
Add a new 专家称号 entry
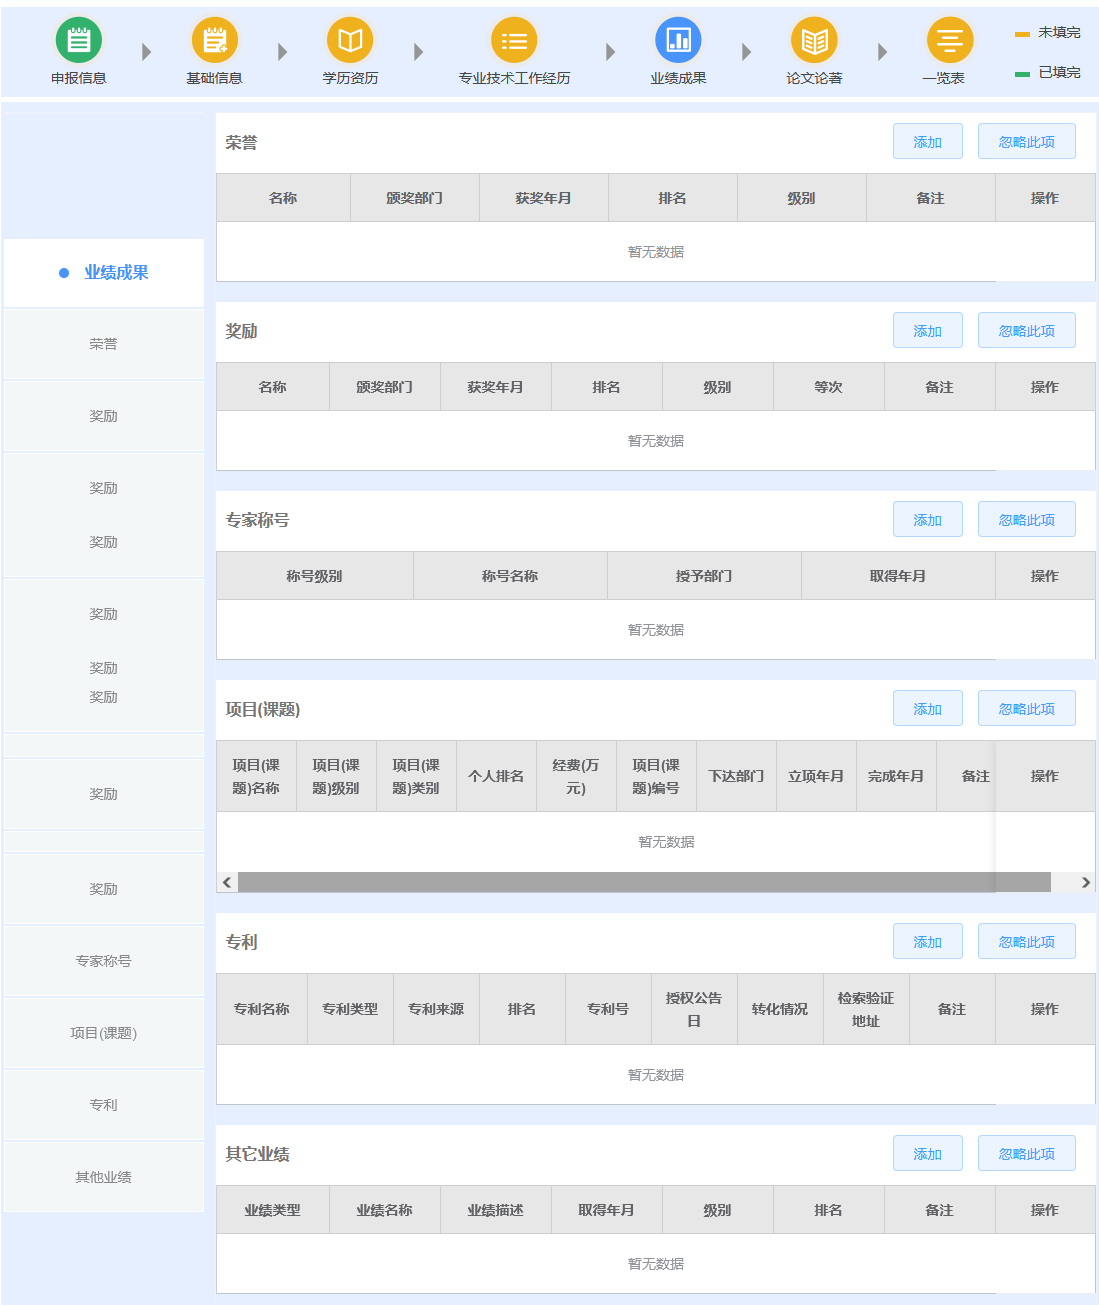point(927,520)
